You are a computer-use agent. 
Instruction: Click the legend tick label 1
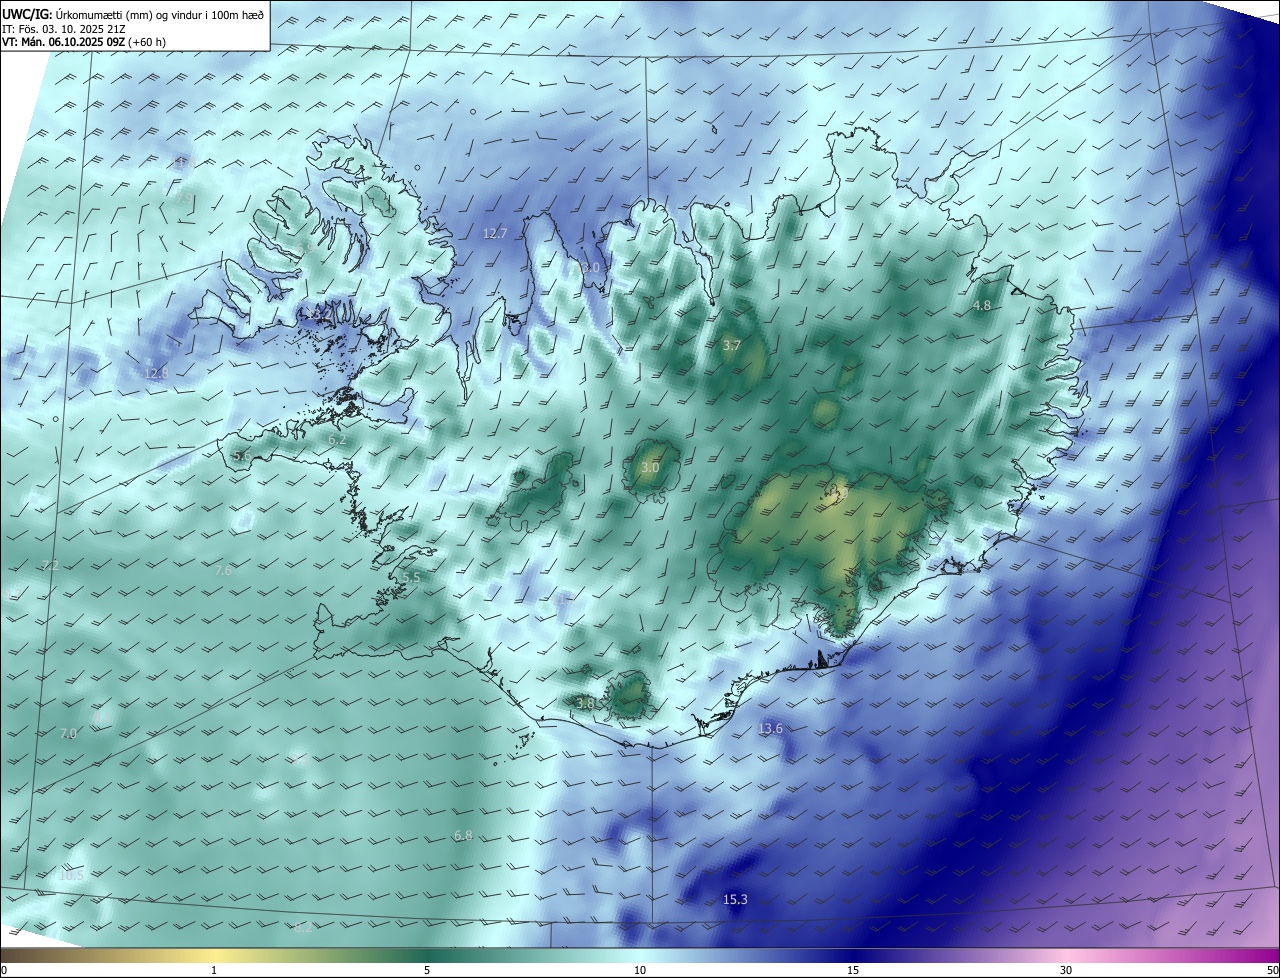214,970
